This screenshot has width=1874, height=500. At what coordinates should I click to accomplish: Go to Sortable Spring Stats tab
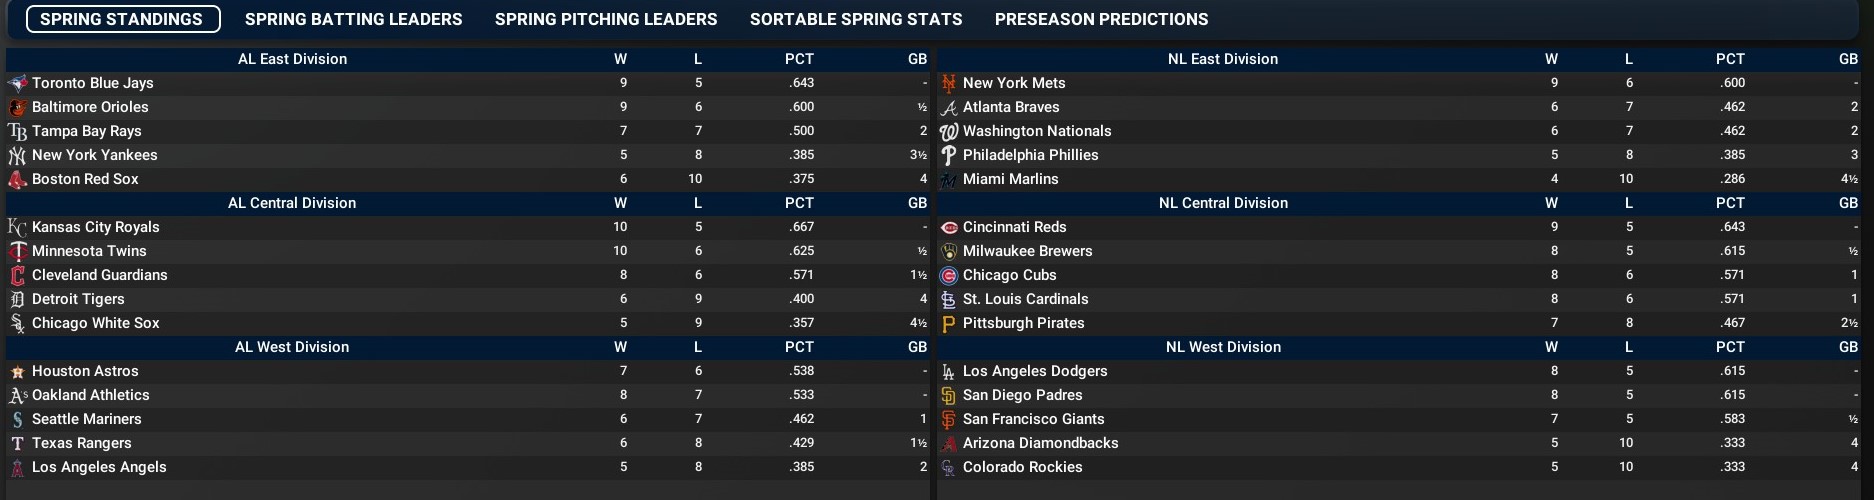856,19
